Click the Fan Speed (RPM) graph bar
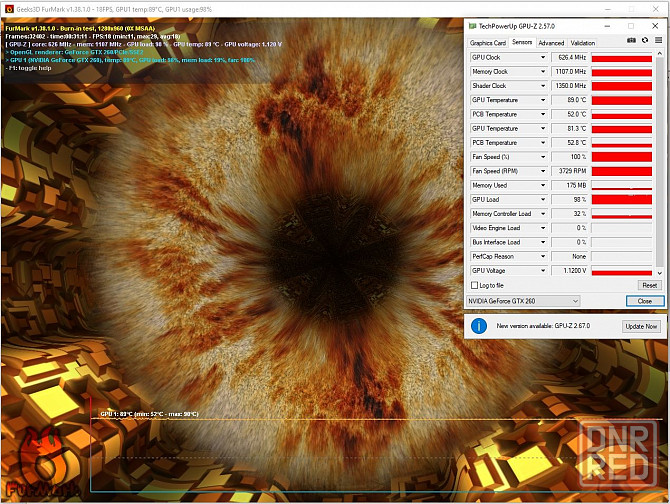 [x=622, y=171]
